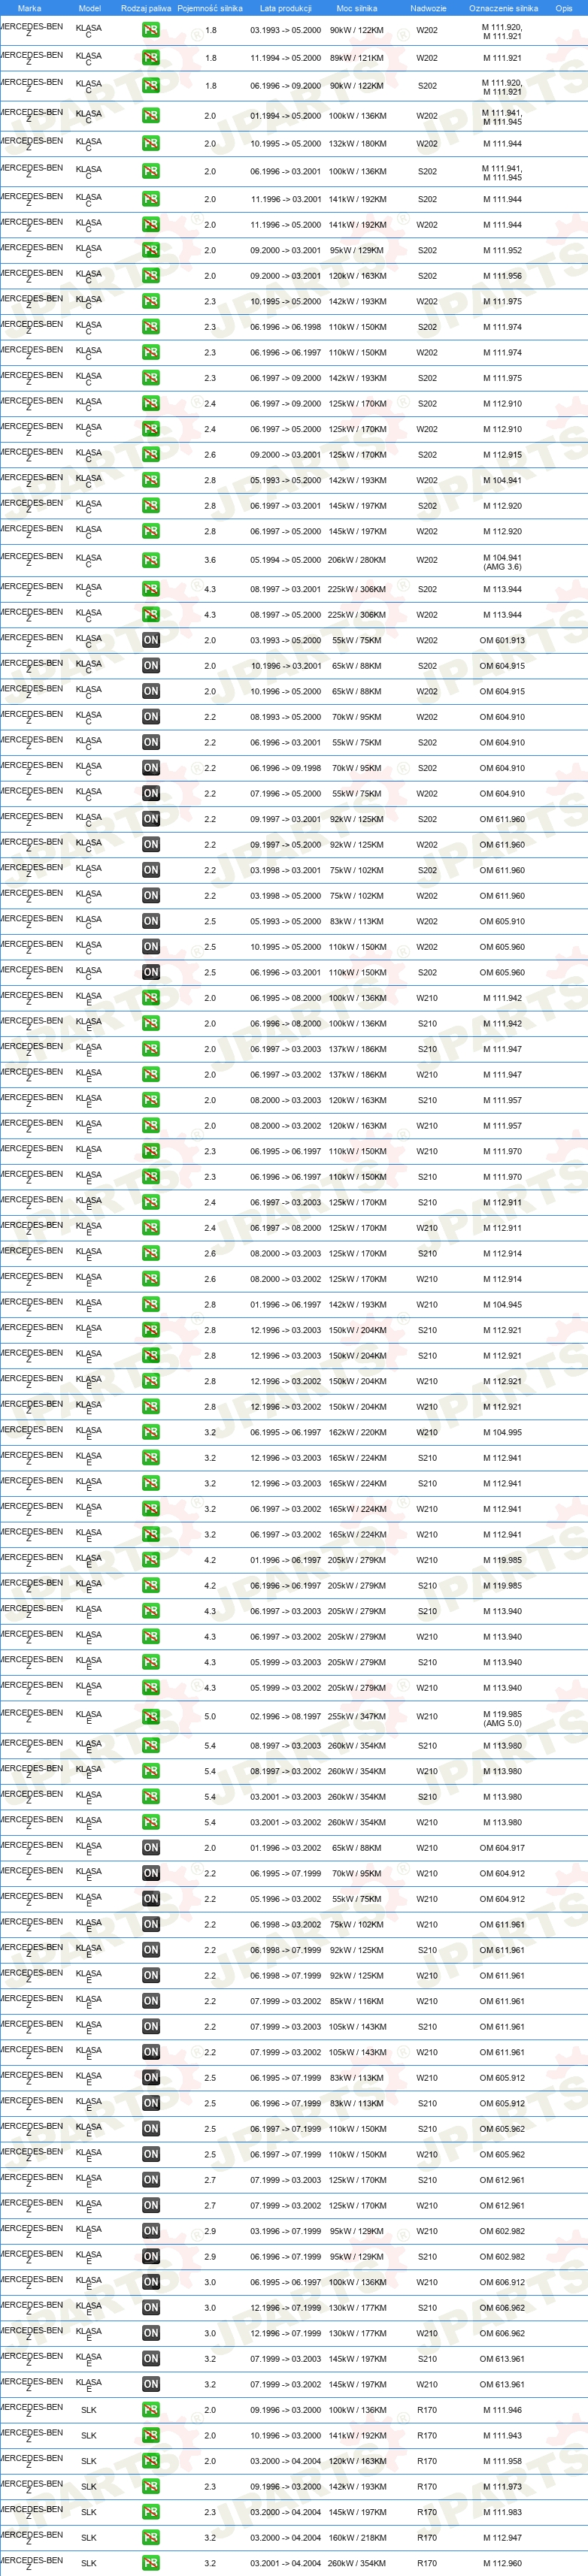This screenshot has width=588, height=2576.
Task: Click petrol icon in M 111.974 W202 row
Action: click(151, 352)
